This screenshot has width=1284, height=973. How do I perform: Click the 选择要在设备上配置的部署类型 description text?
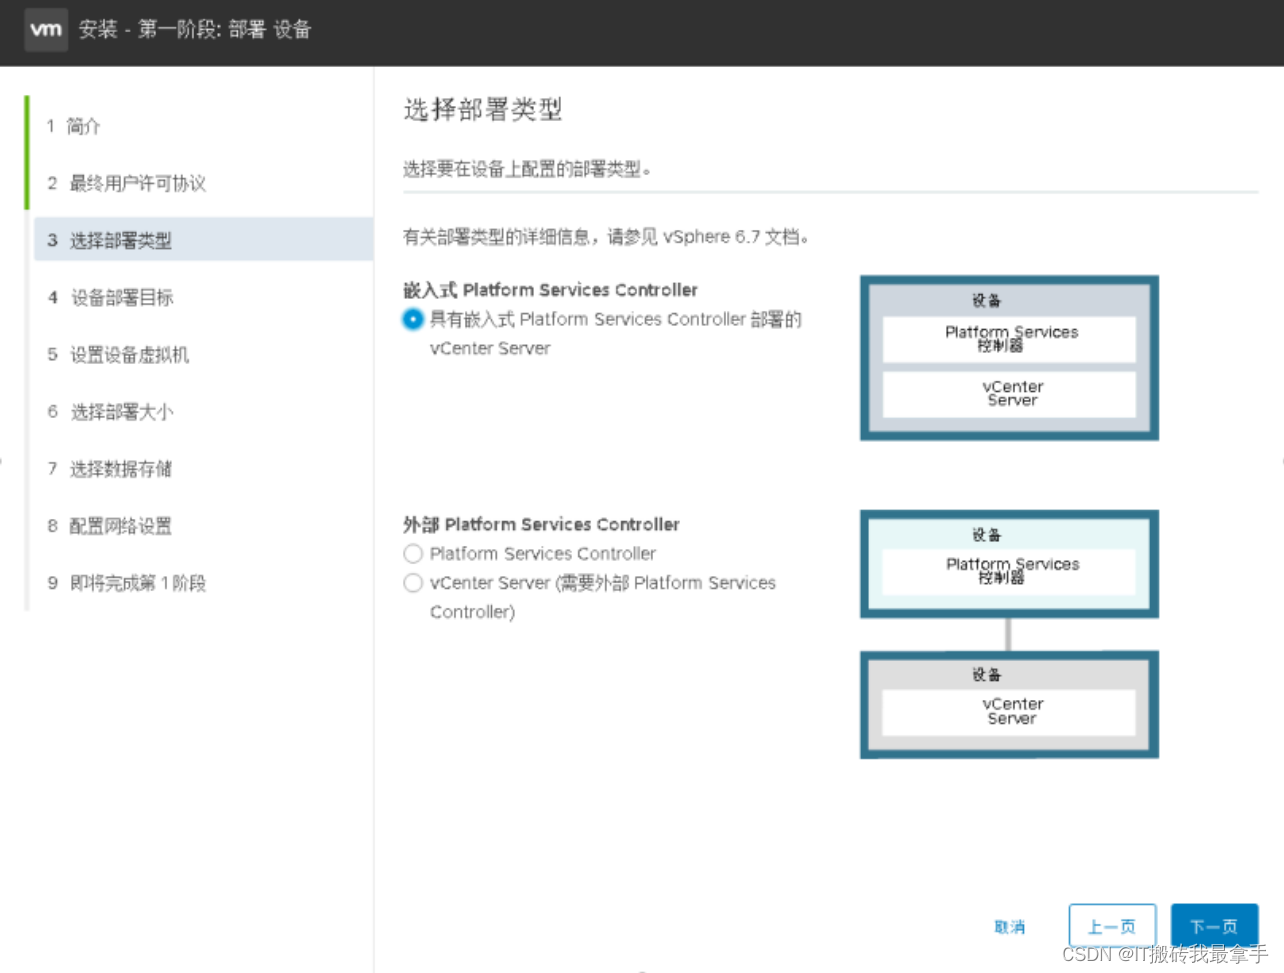pyautogui.click(x=527, y=169)
